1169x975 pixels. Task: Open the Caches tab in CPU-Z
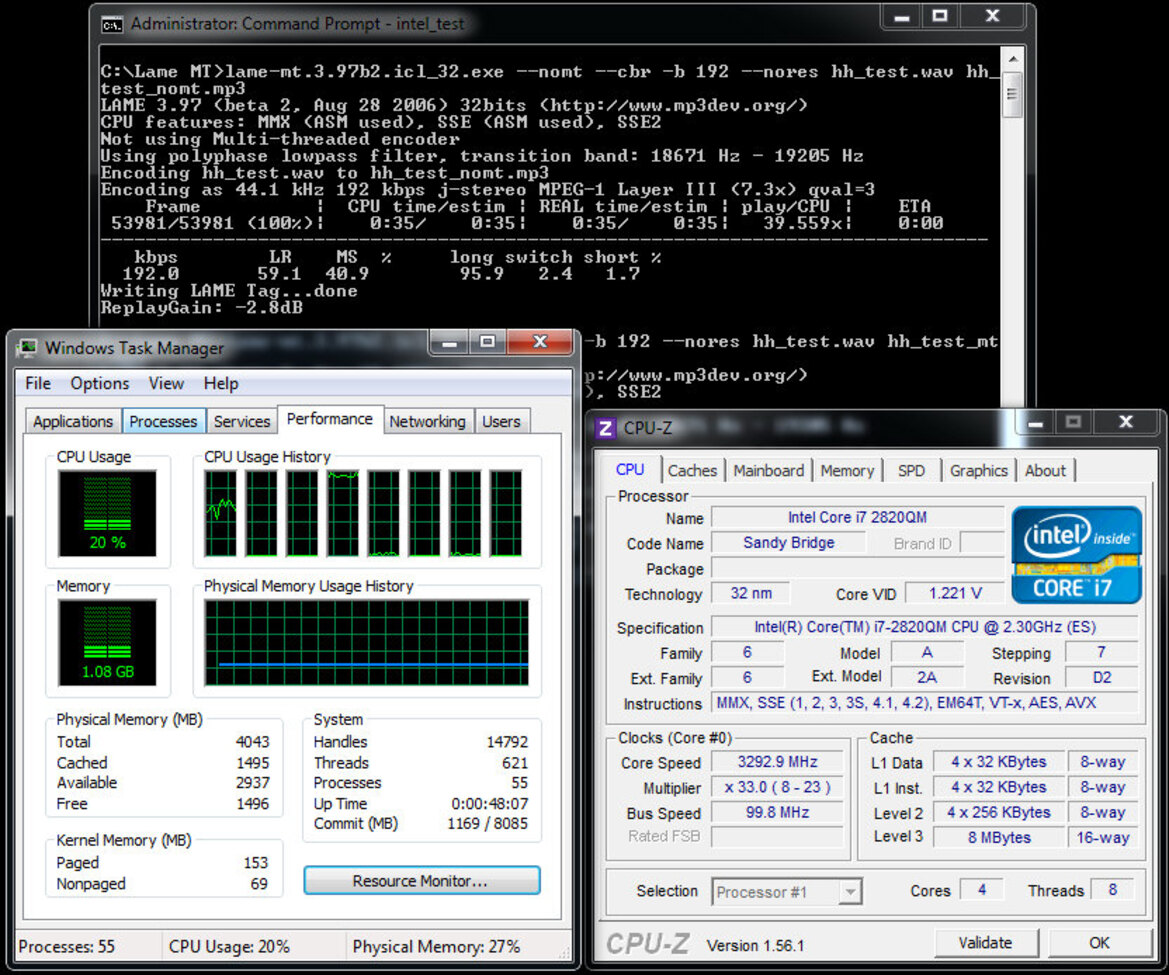[693, 470]
